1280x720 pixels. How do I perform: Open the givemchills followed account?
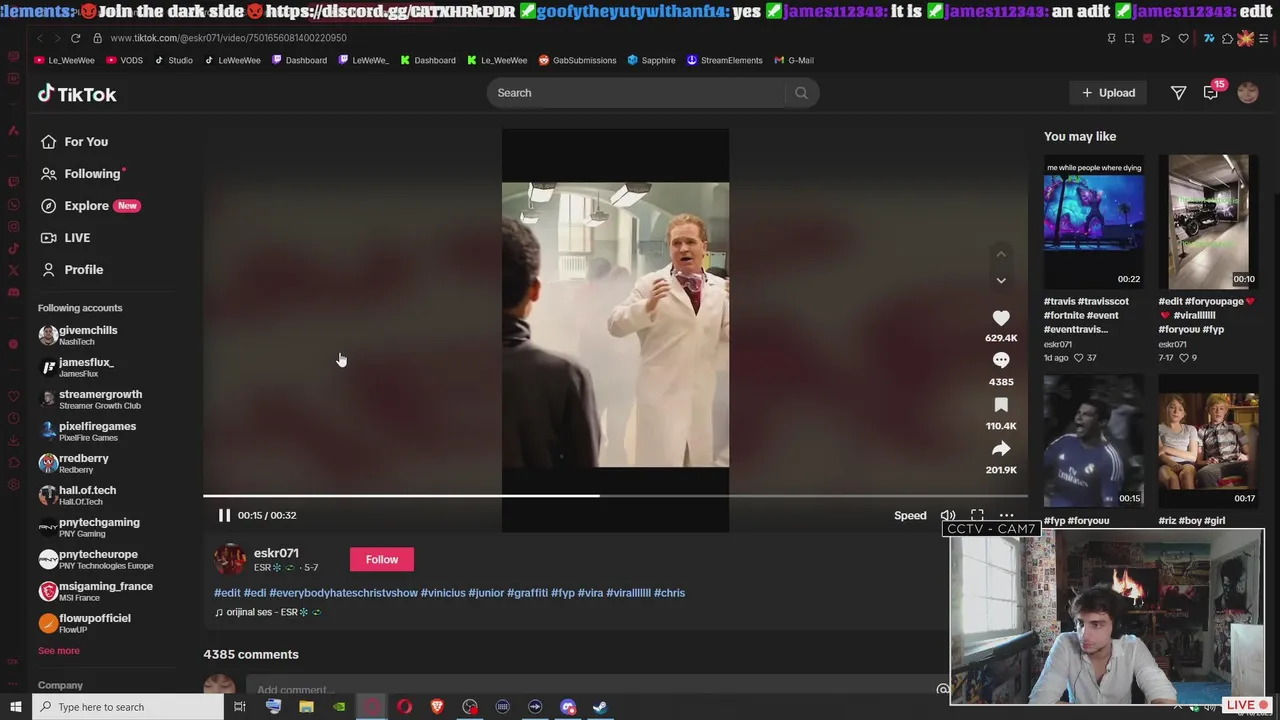click(78, 335)
